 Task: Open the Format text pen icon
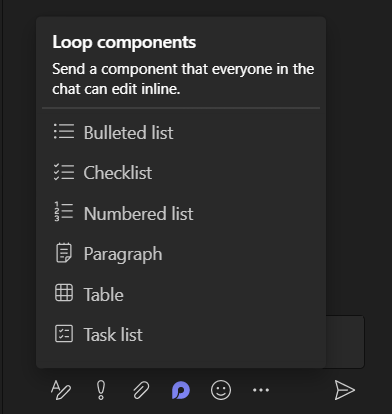tap(61, 390)
